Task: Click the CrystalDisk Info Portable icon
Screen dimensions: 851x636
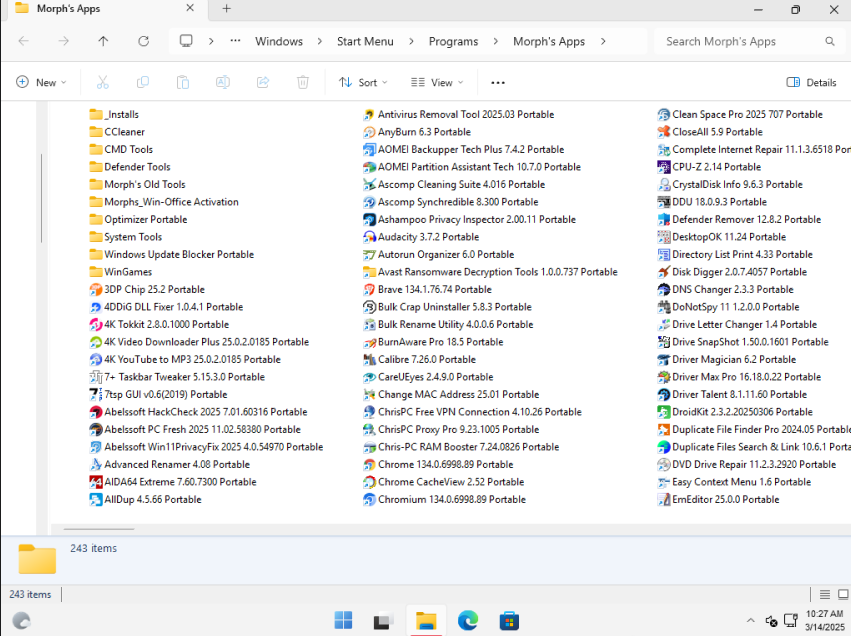Action: click(x=663, y=185)
